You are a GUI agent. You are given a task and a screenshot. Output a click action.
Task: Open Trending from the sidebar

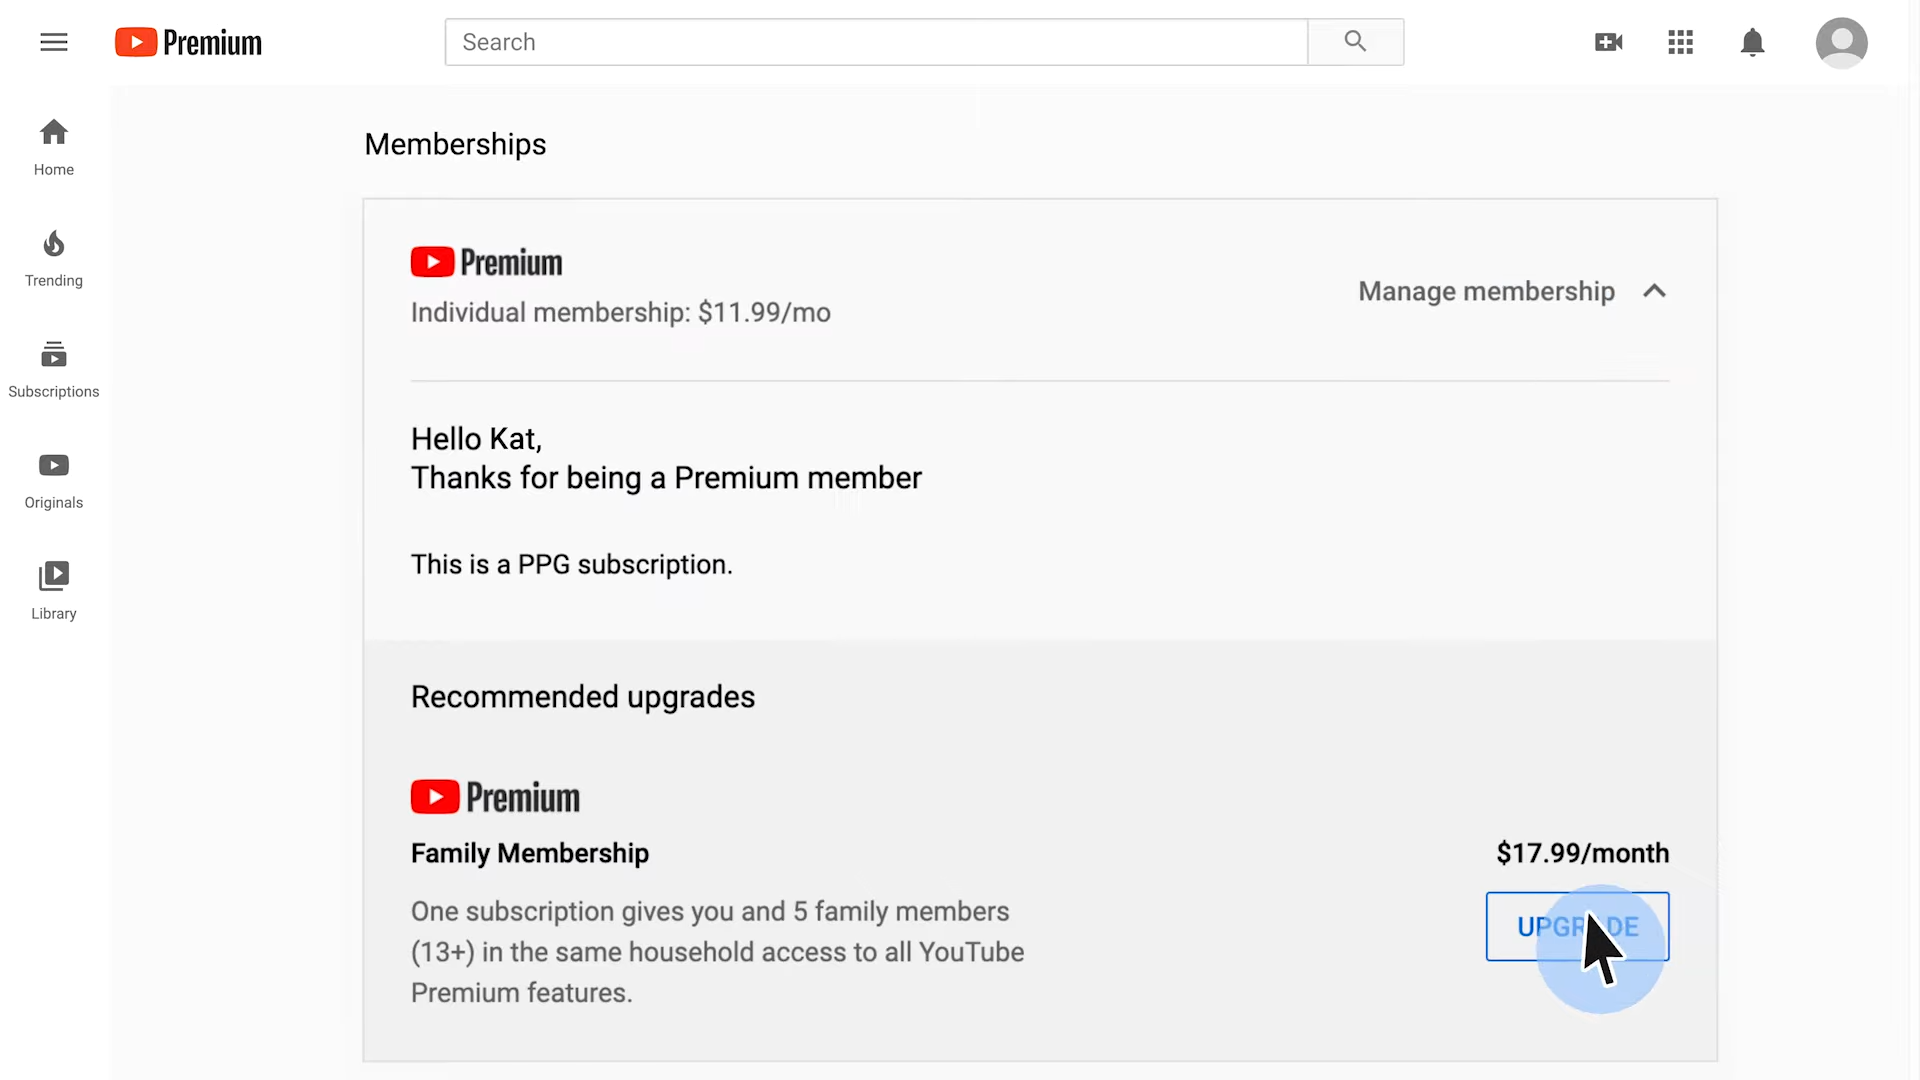(x=54, y=258)
